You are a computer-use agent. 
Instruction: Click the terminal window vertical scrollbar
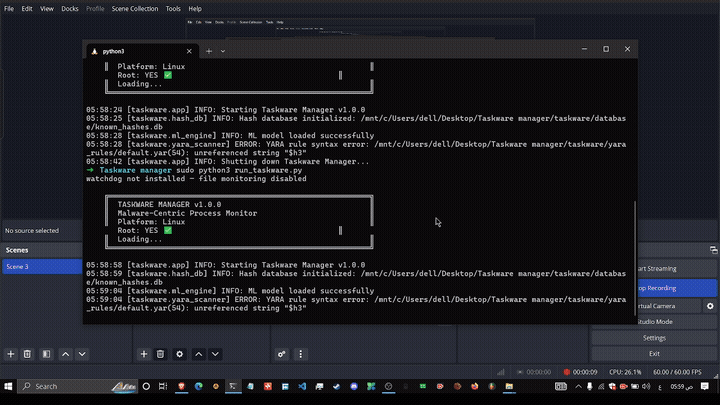635,257
